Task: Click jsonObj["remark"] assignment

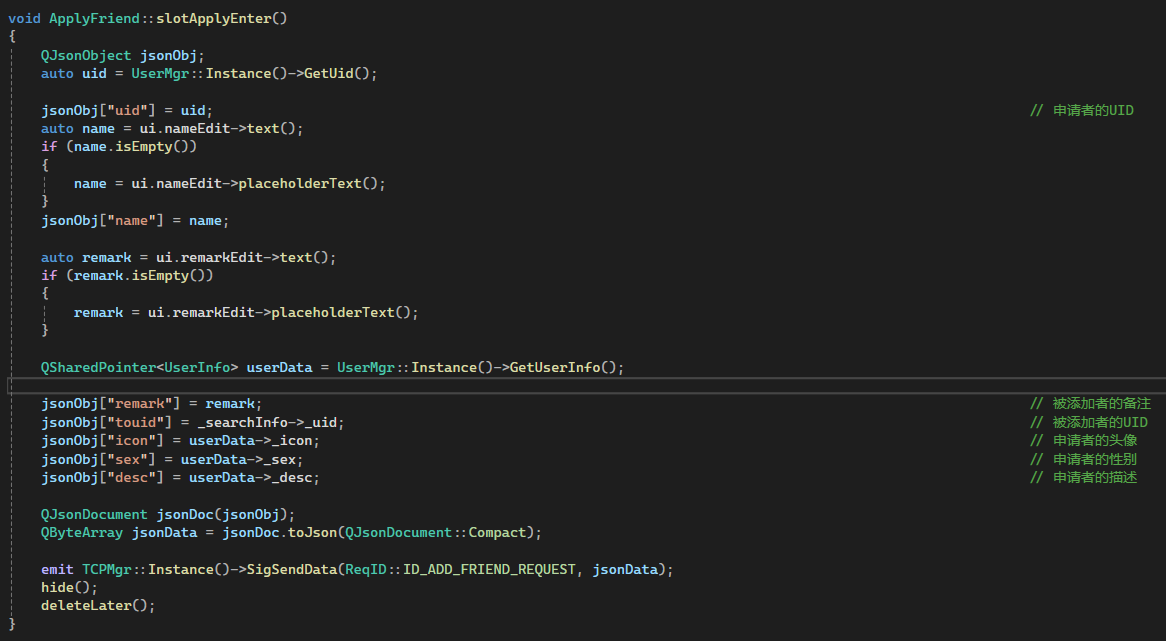Action: coord(151,404)
